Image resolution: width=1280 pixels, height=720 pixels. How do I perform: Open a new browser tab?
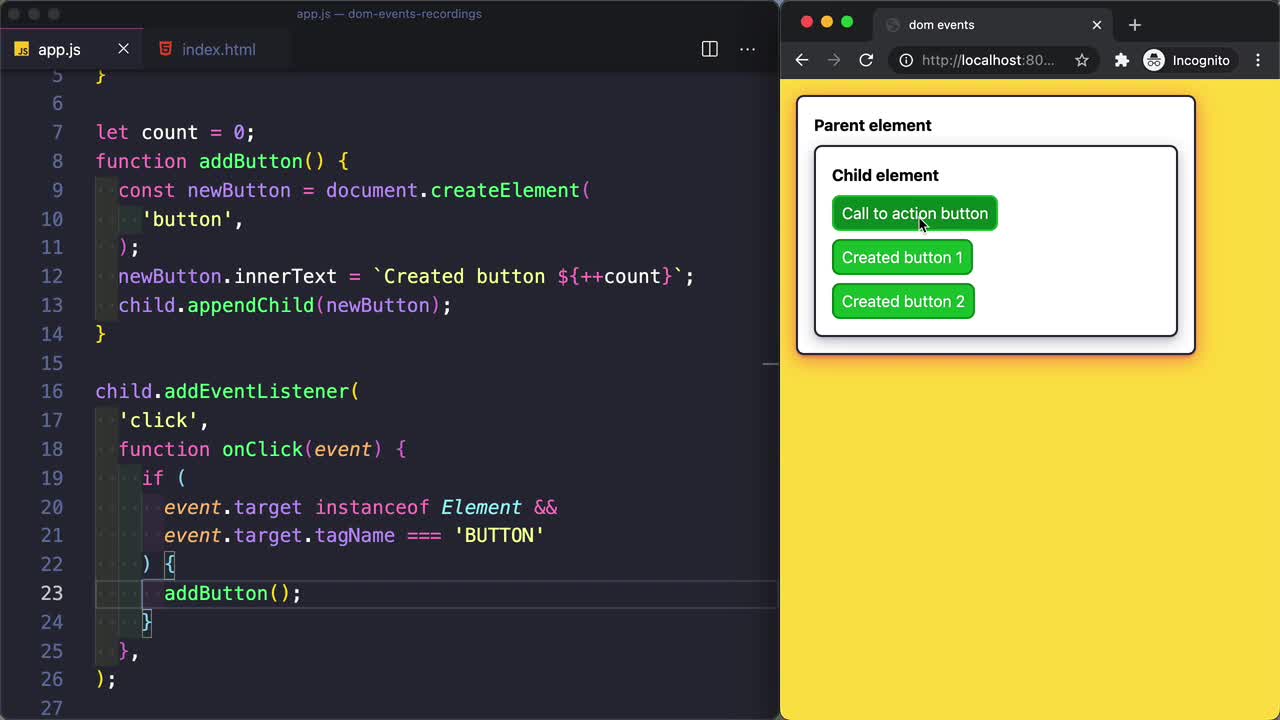(x=1134, y=25)
